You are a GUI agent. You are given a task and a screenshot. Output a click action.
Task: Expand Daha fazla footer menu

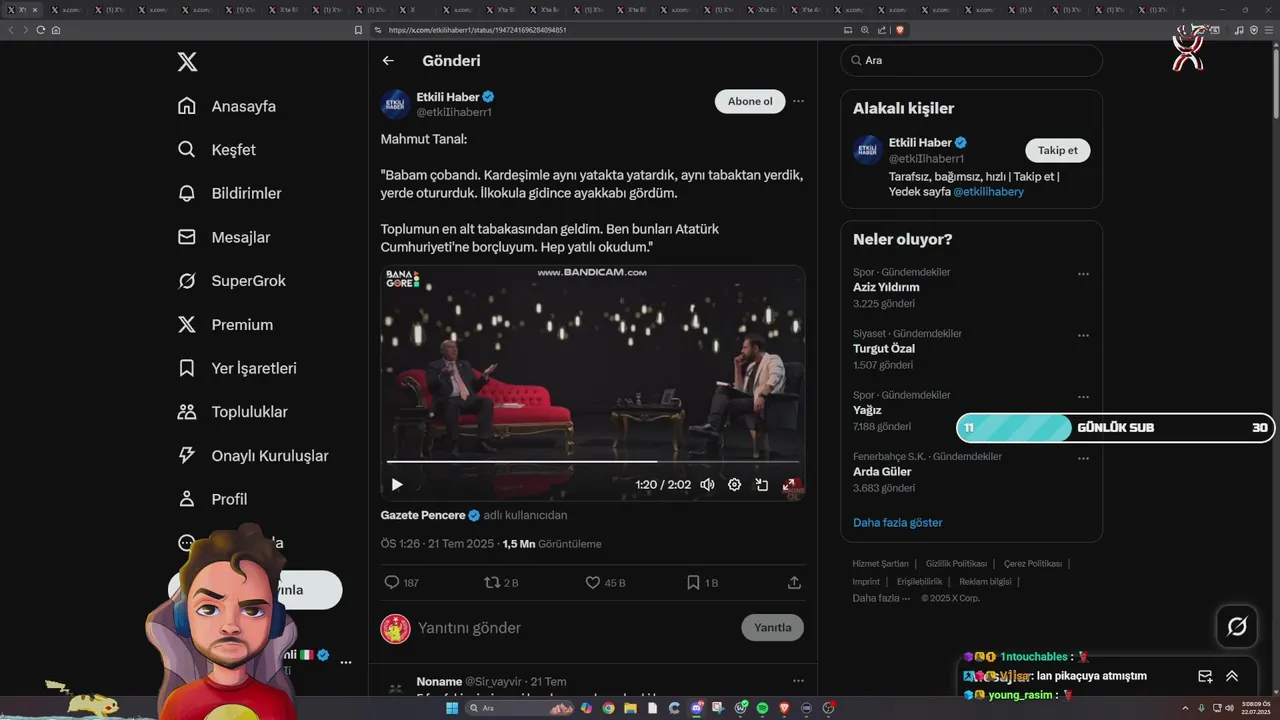(x=881, y=598)
